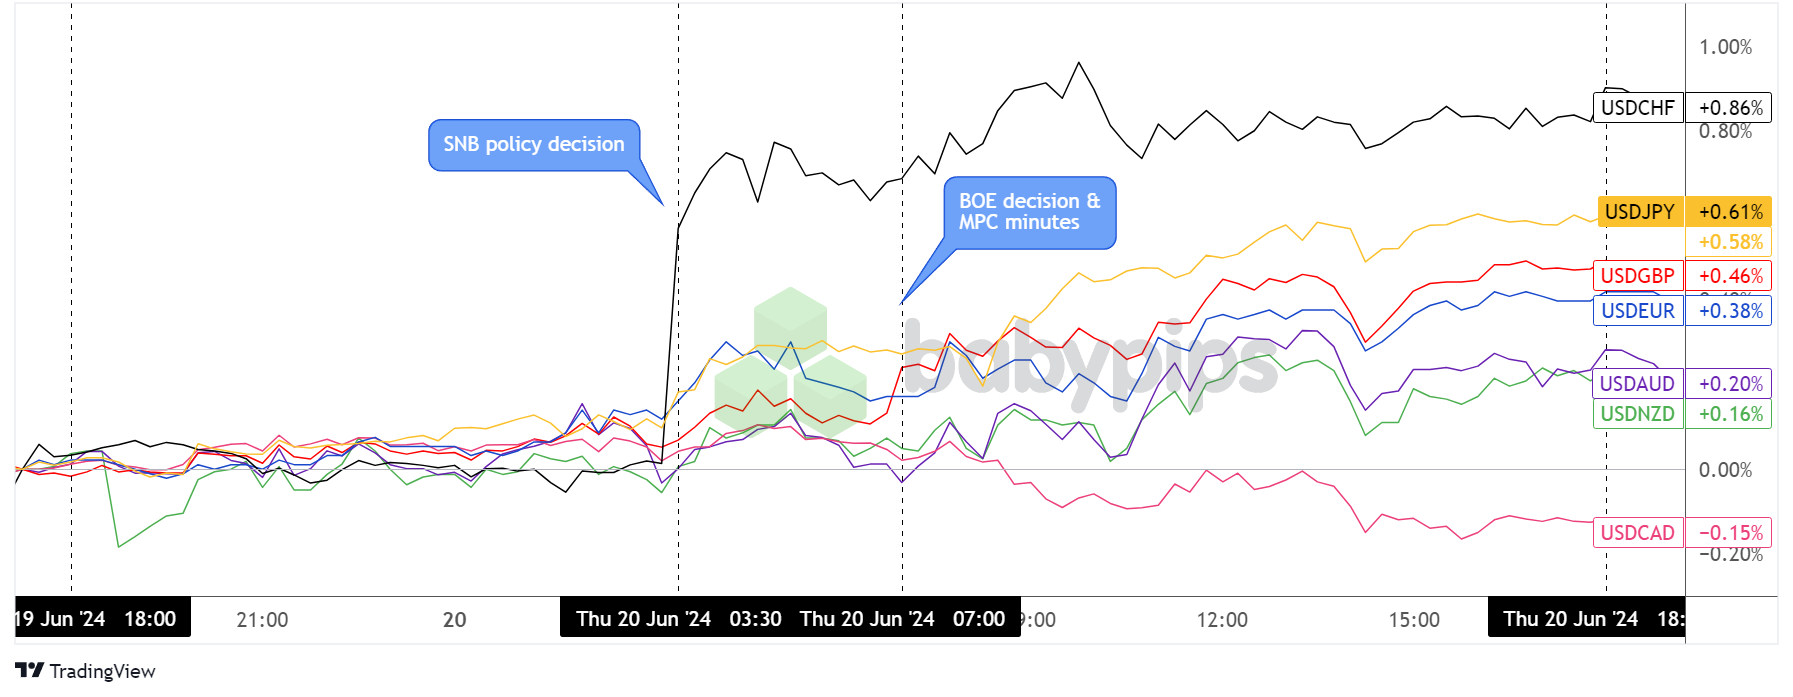Choose the blue USDEUR series label
This screenshot has height=697, width=1793.
pyautogui.click(x=1637, y=311)
